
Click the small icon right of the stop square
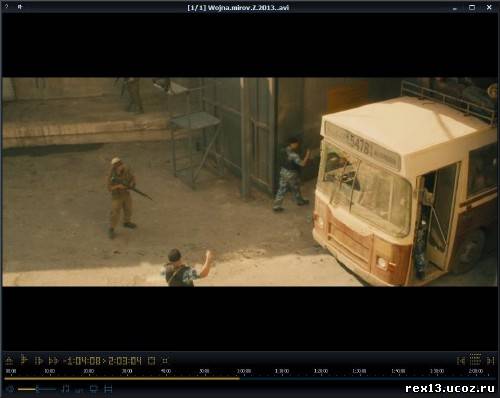click(165, 361)
